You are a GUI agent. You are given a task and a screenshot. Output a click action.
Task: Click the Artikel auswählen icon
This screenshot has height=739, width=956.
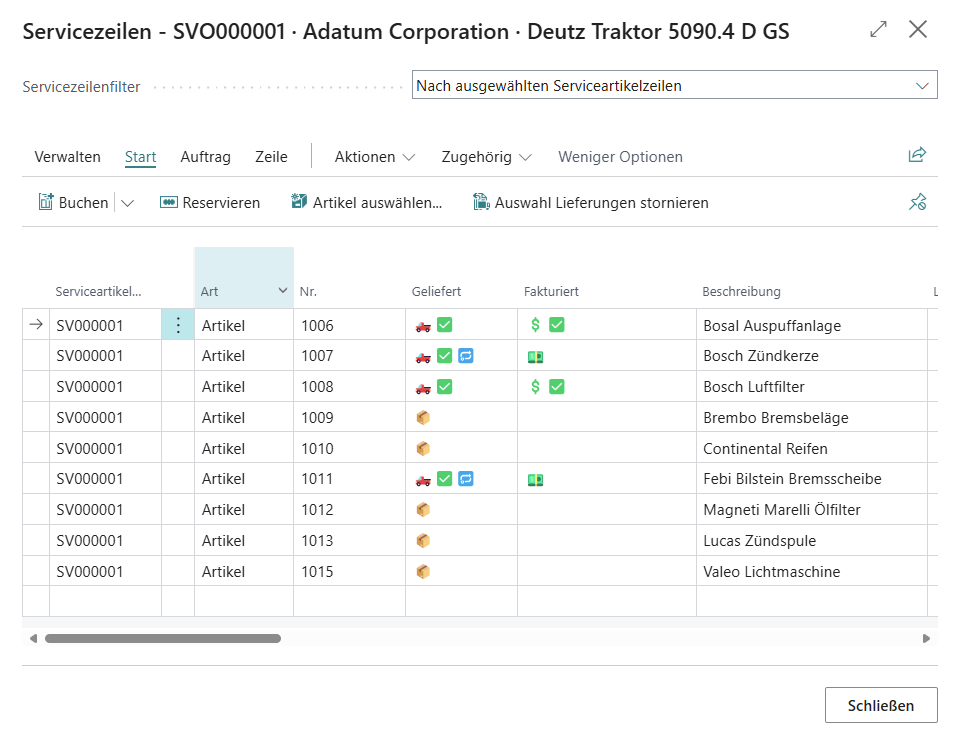coord(299,202)
